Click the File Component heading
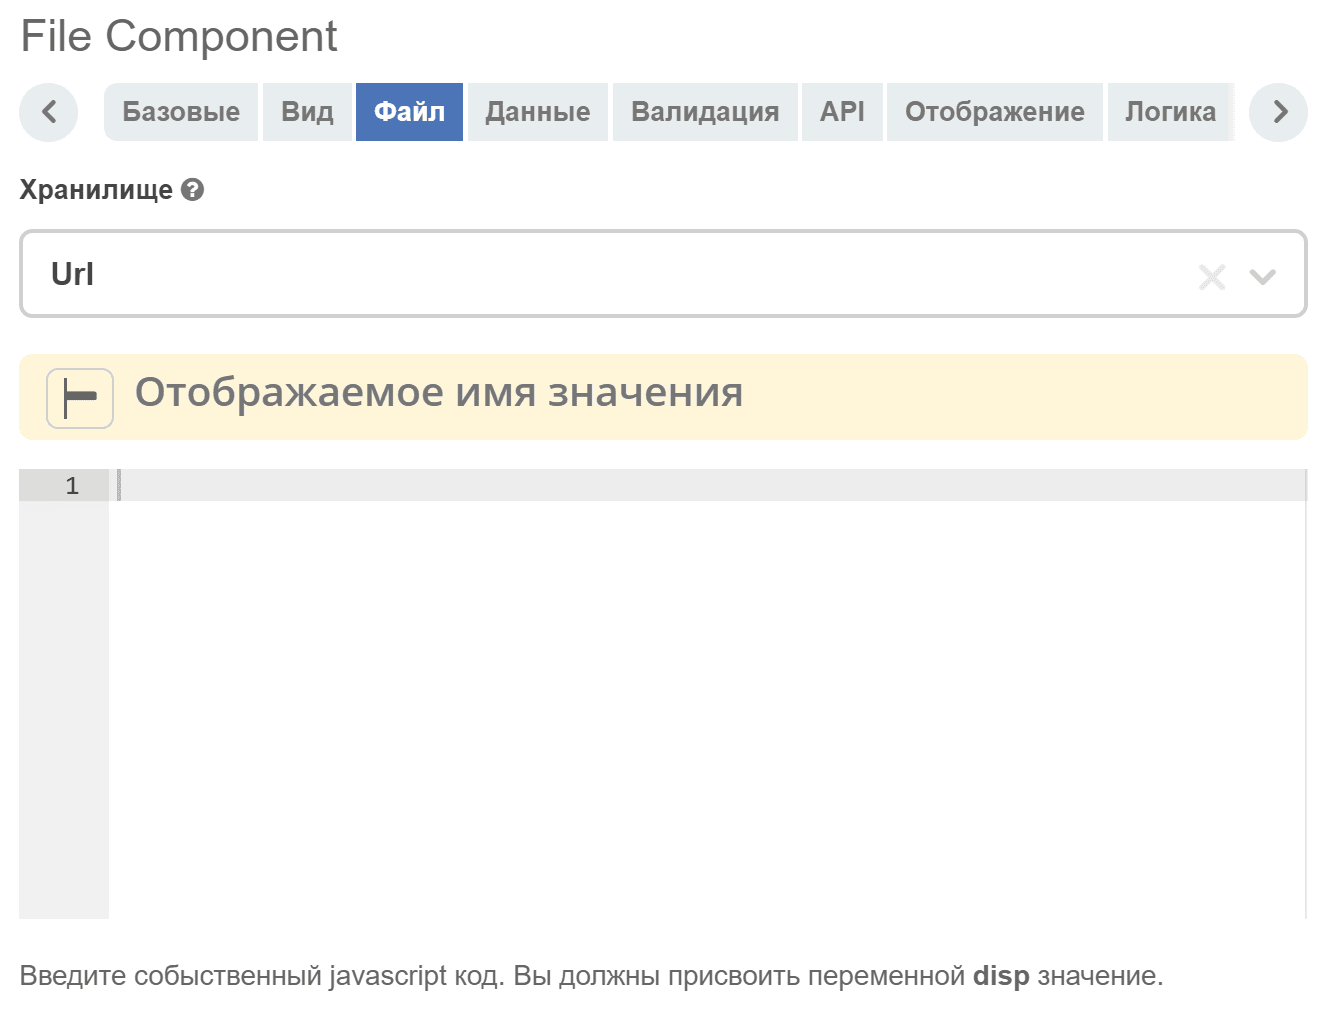Viewport: 1336px width, 1024px height. (x=179, y=36)
